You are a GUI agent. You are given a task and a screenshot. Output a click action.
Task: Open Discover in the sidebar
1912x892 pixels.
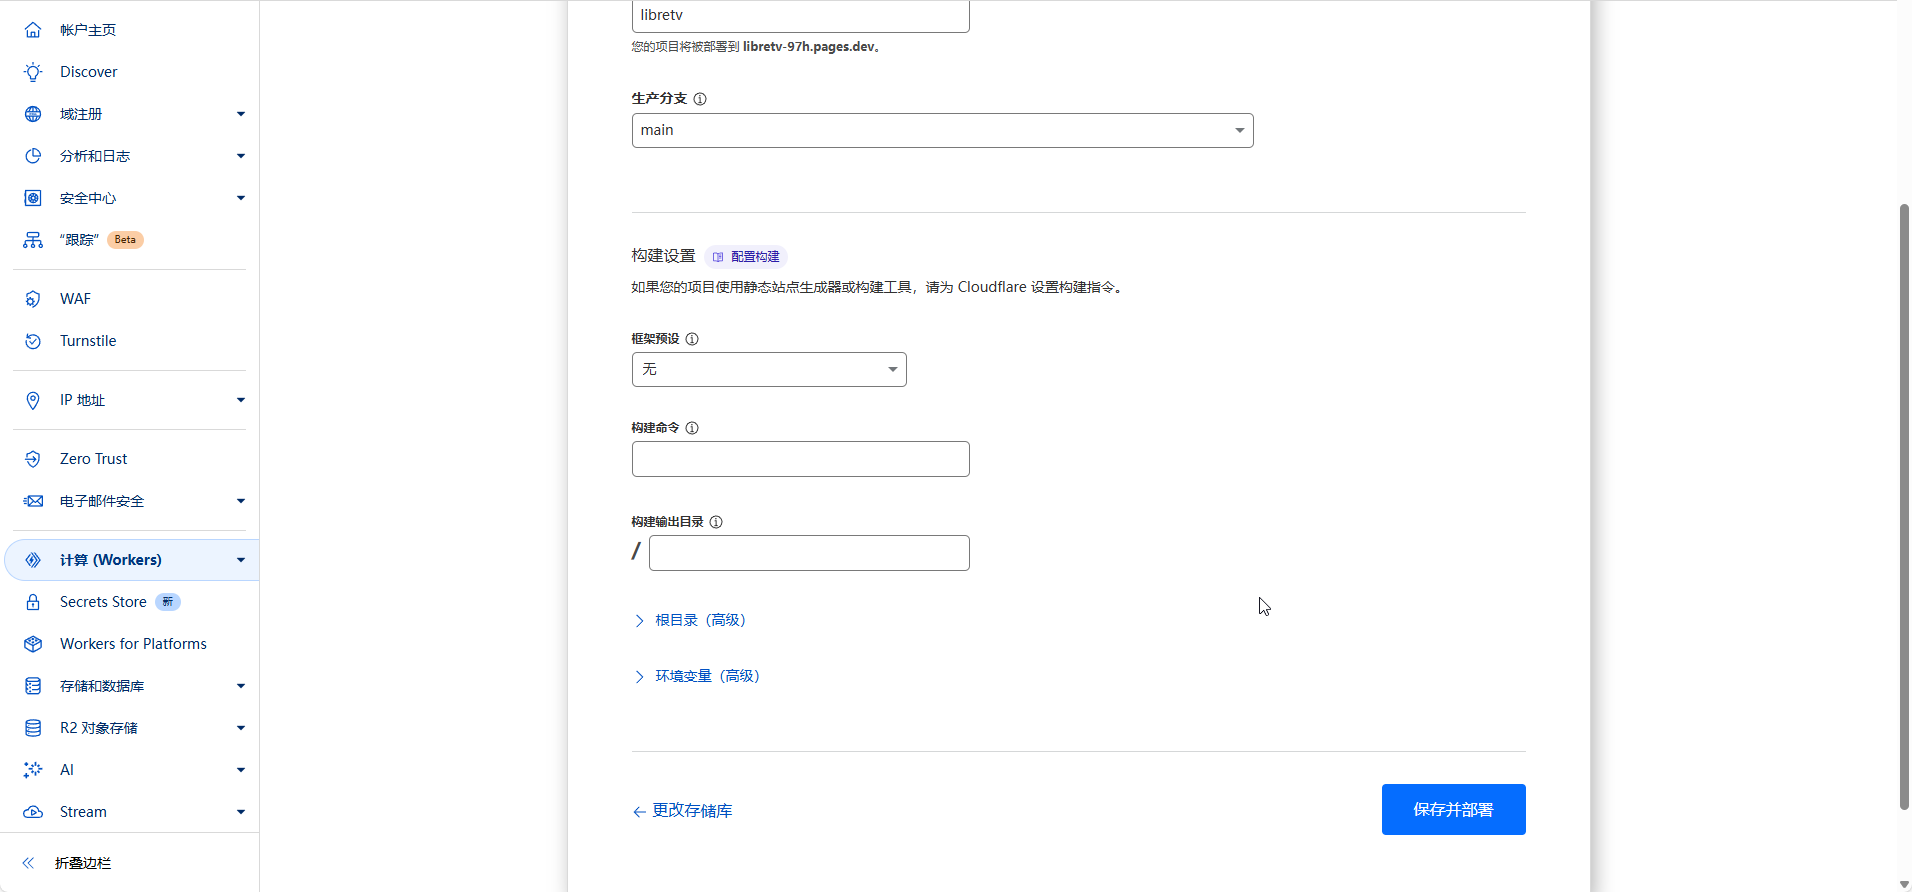(x=88, y=72)
